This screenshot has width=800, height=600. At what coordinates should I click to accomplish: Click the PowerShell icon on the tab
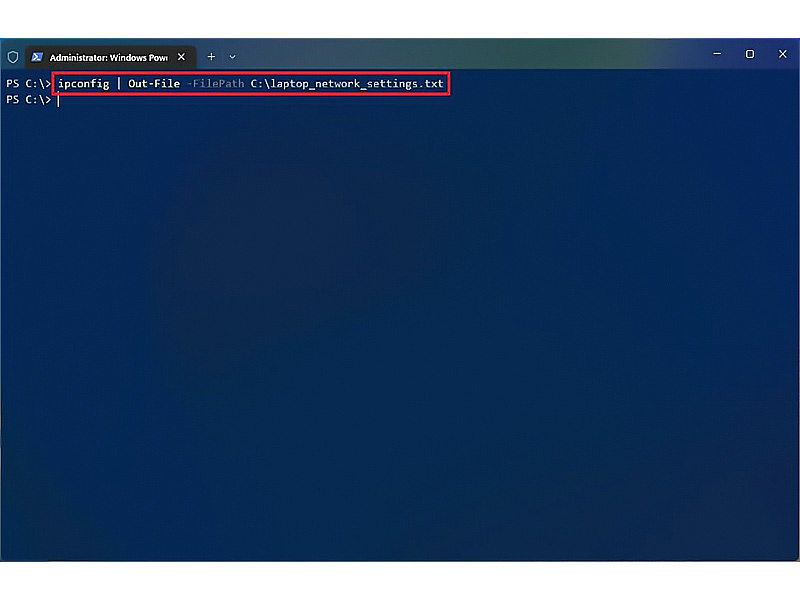[37, 57]
